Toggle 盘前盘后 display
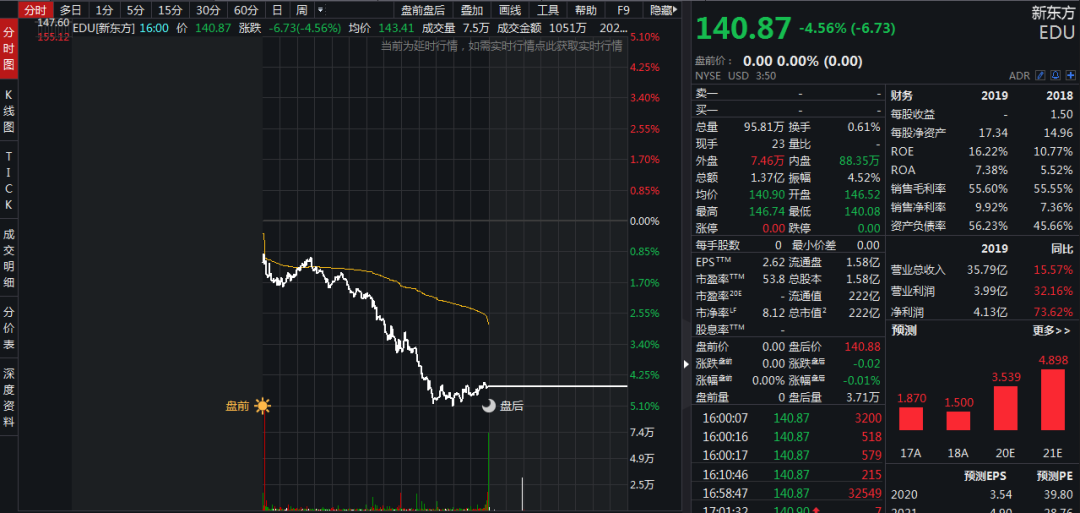Viewport: 1080px width, 513px height. coord(423,10)
